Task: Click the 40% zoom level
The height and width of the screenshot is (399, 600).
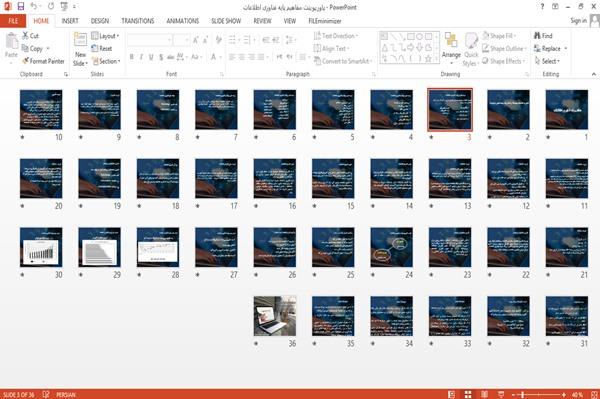Action: pos(577,394)
